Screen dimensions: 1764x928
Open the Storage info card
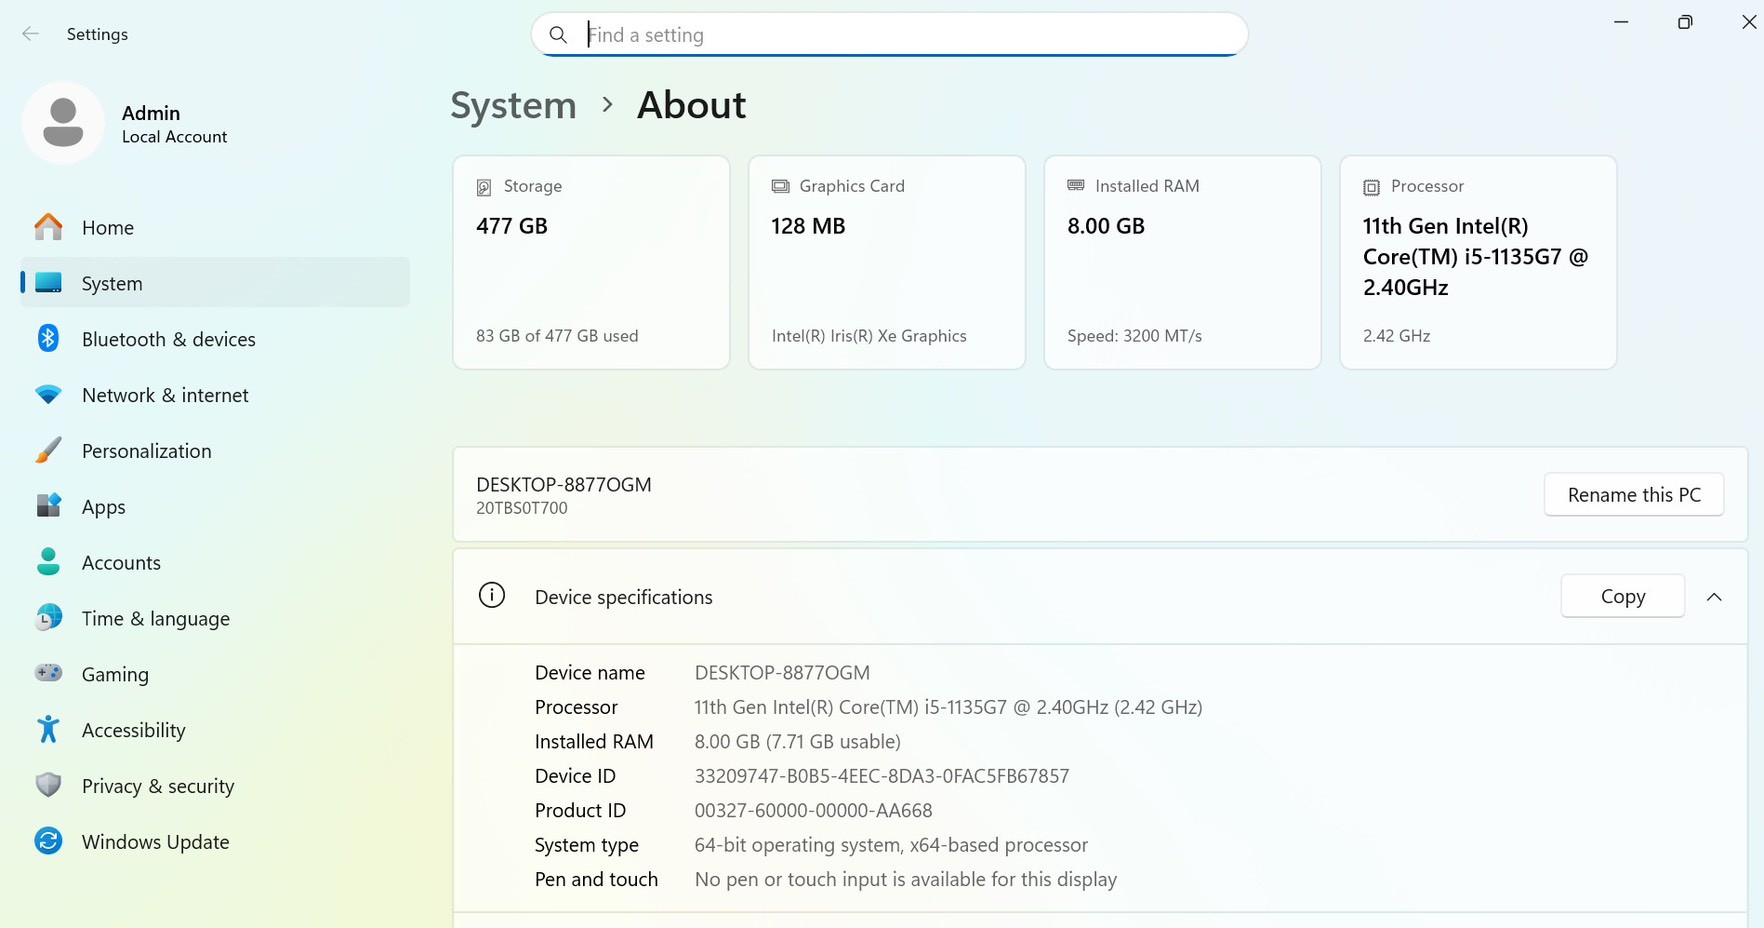[591, 262]
